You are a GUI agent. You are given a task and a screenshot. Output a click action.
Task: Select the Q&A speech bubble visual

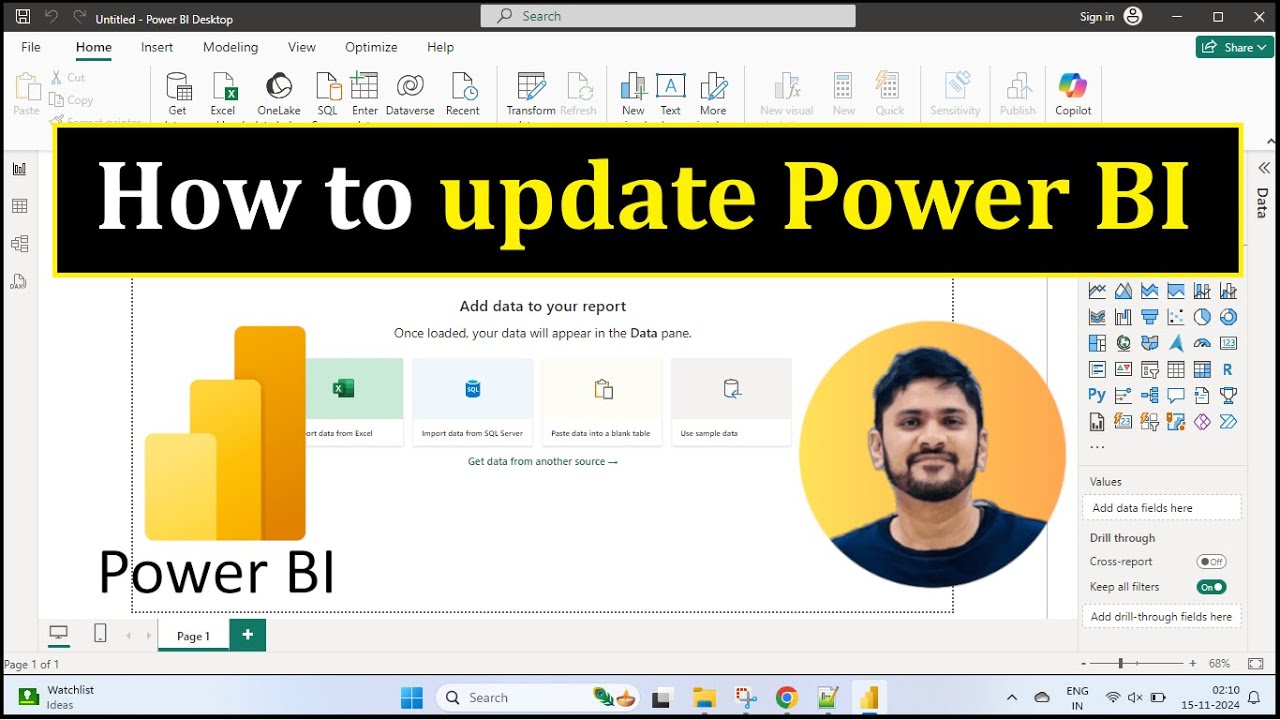1176,395
